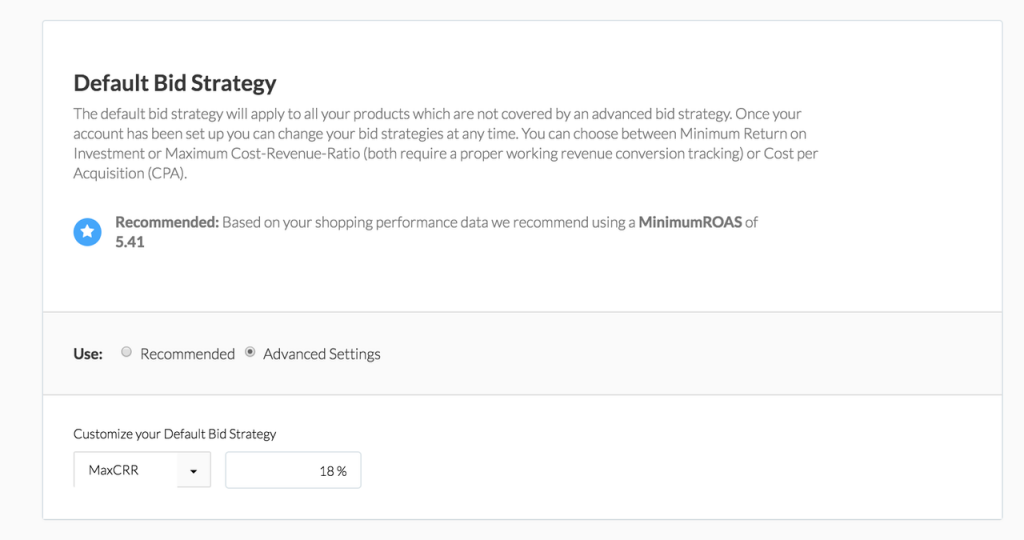This screenshot has width=1024, height=540.
Task: Click the blue star recommendation icon
Action: click(87, 232)
